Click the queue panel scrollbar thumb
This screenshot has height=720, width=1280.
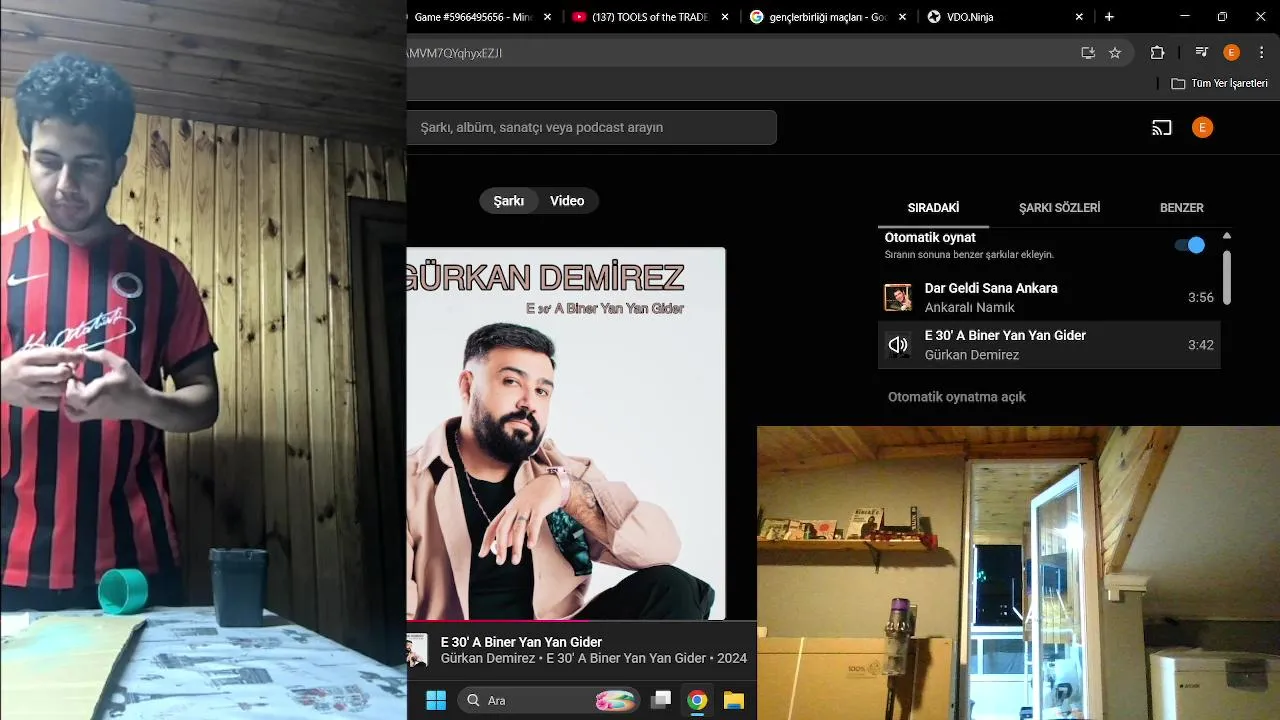(x=1227, y=277)
